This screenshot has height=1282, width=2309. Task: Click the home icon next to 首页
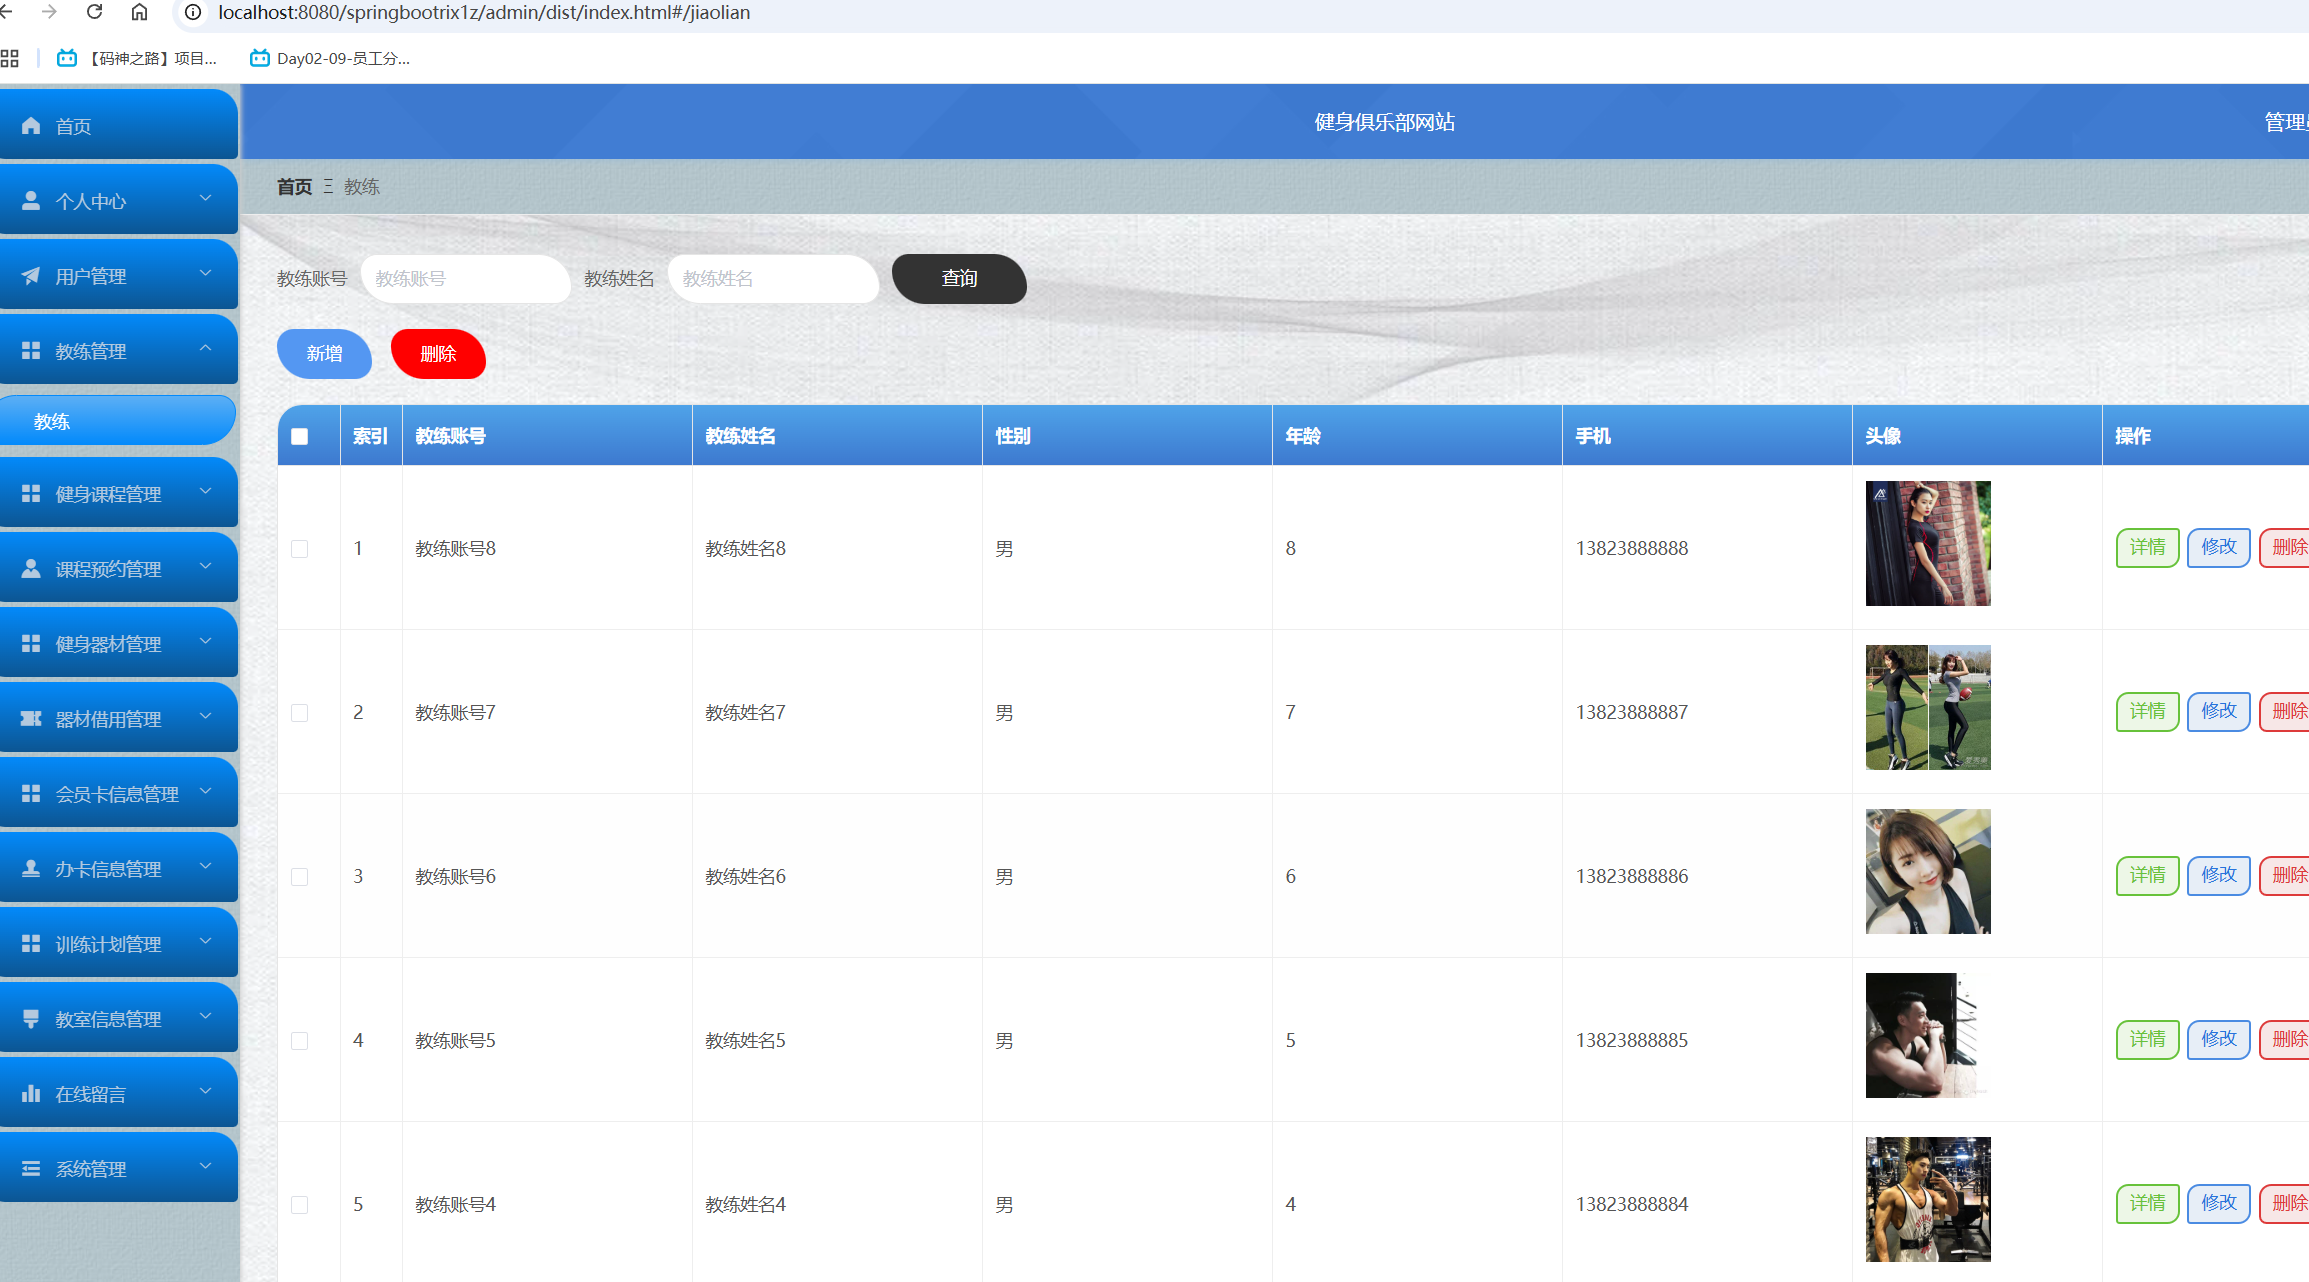click(x=31, y=126)
